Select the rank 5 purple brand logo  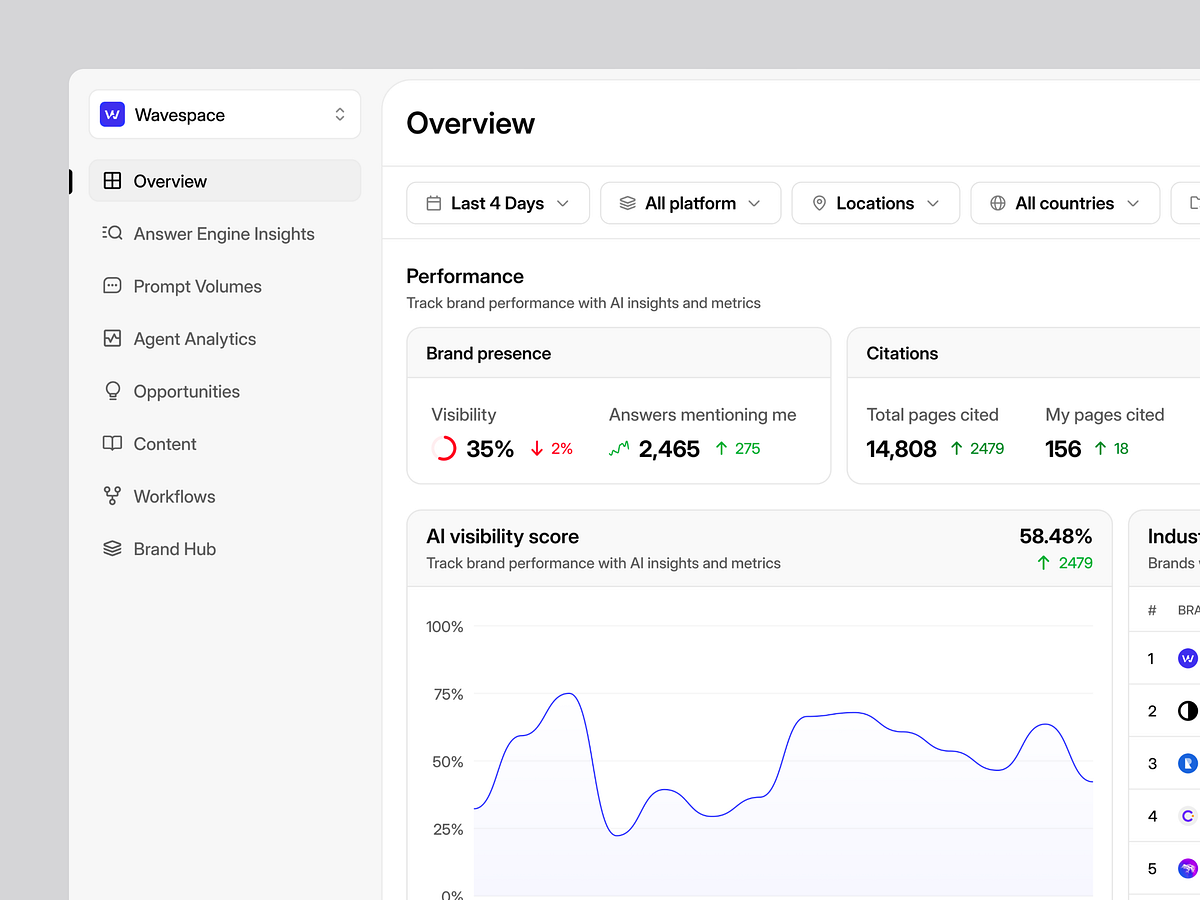coord(1188,868)
